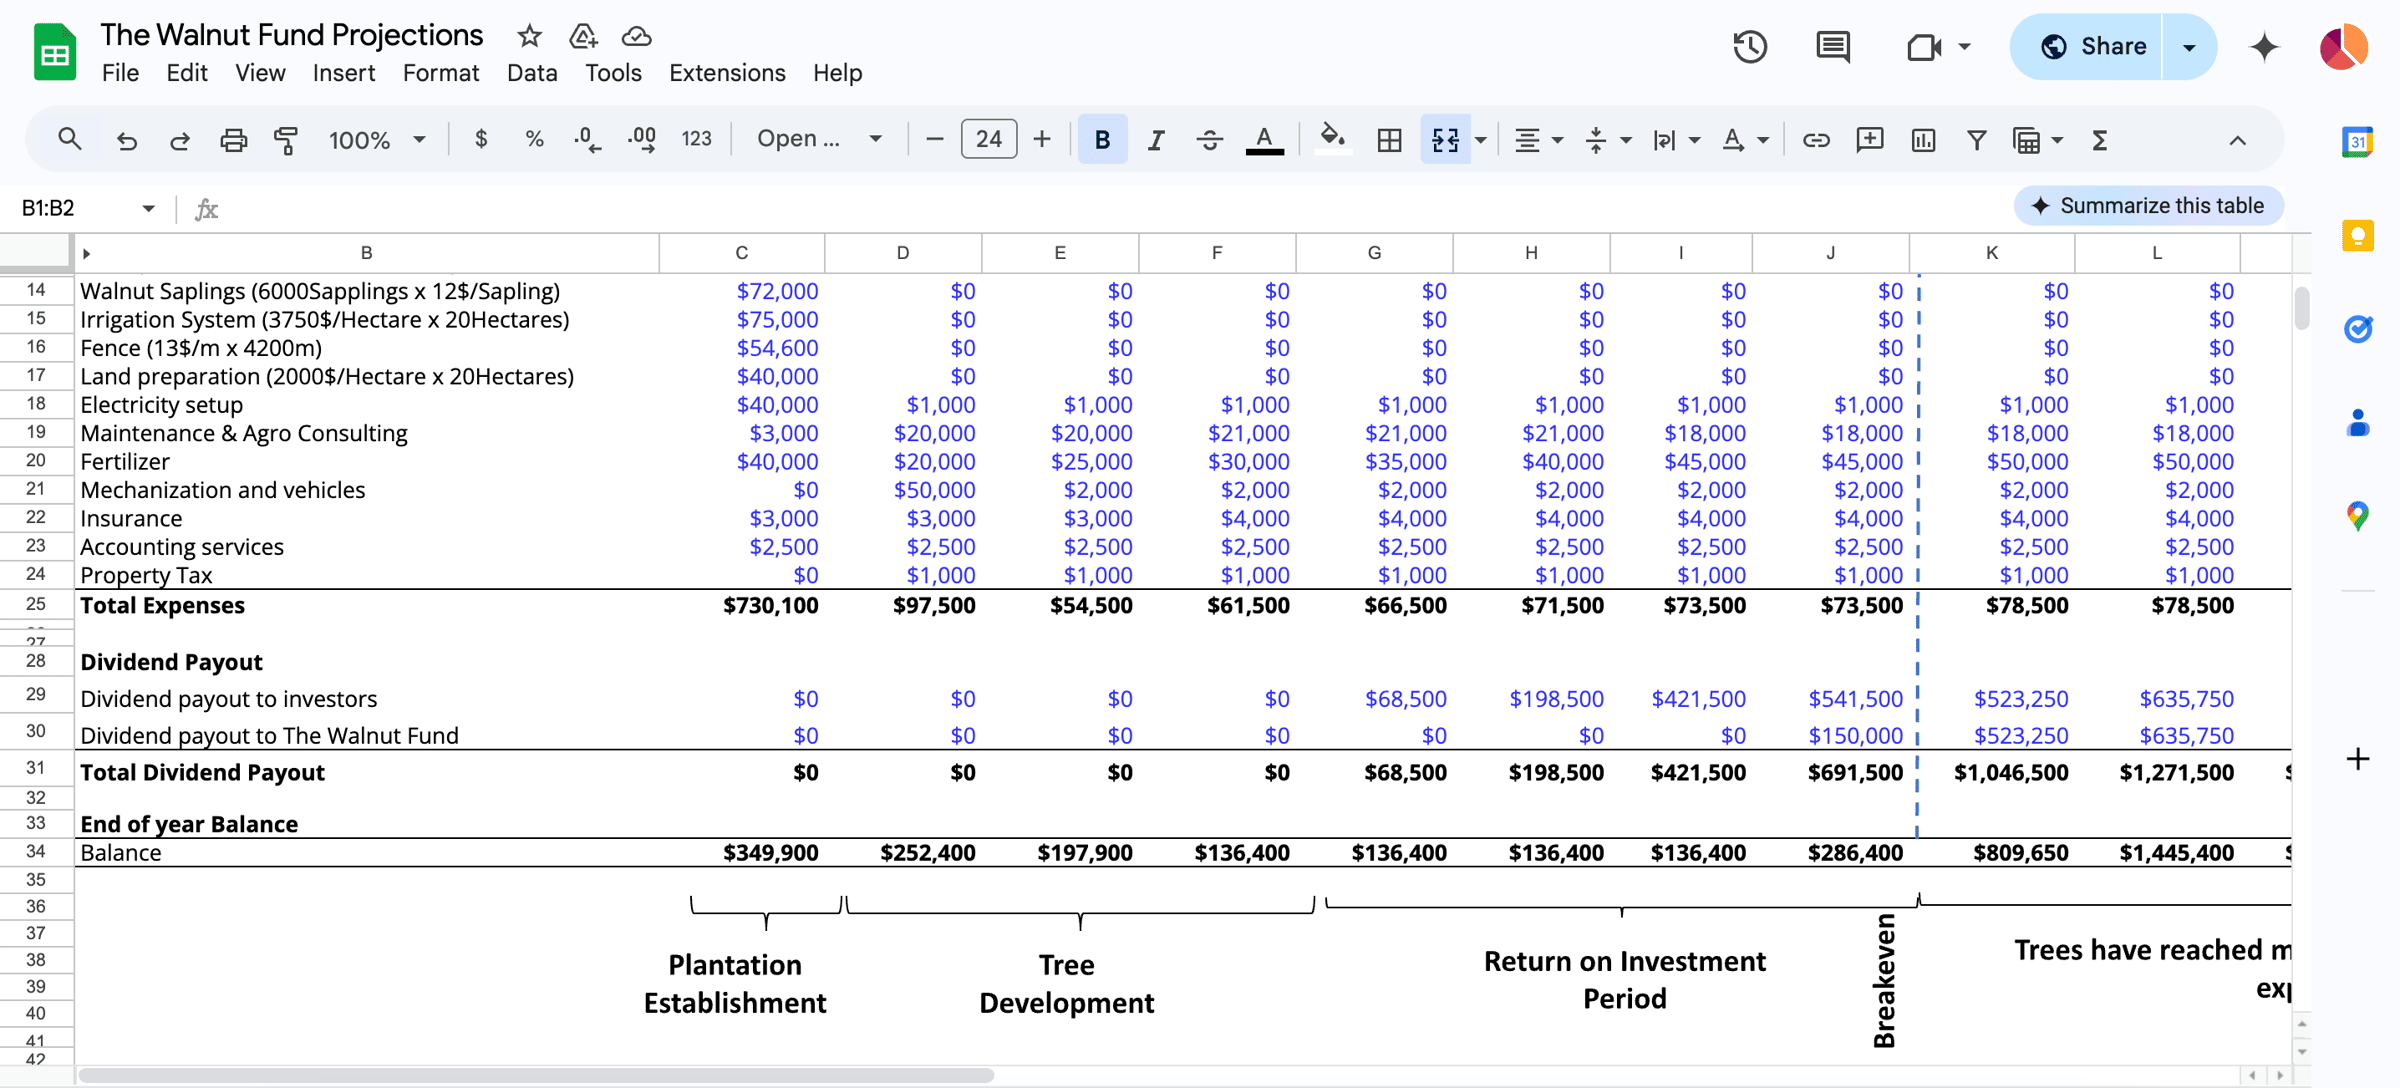The image size is (2400, 1088).
Task: Redo the last action
Action: (180, 139)
